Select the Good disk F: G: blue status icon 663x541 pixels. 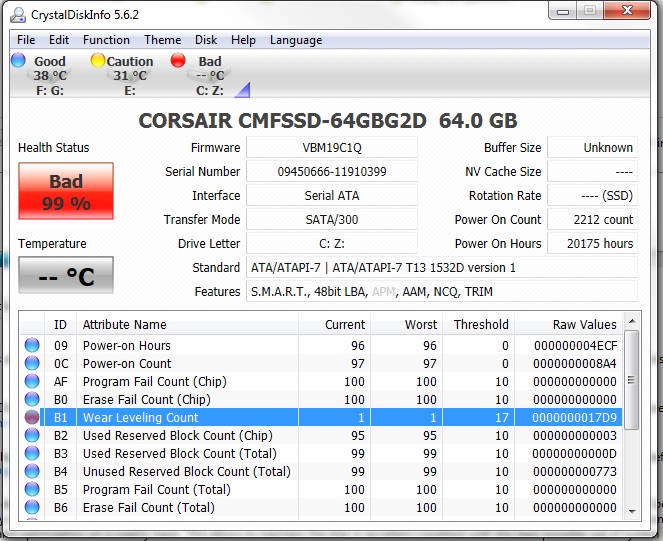18,60
